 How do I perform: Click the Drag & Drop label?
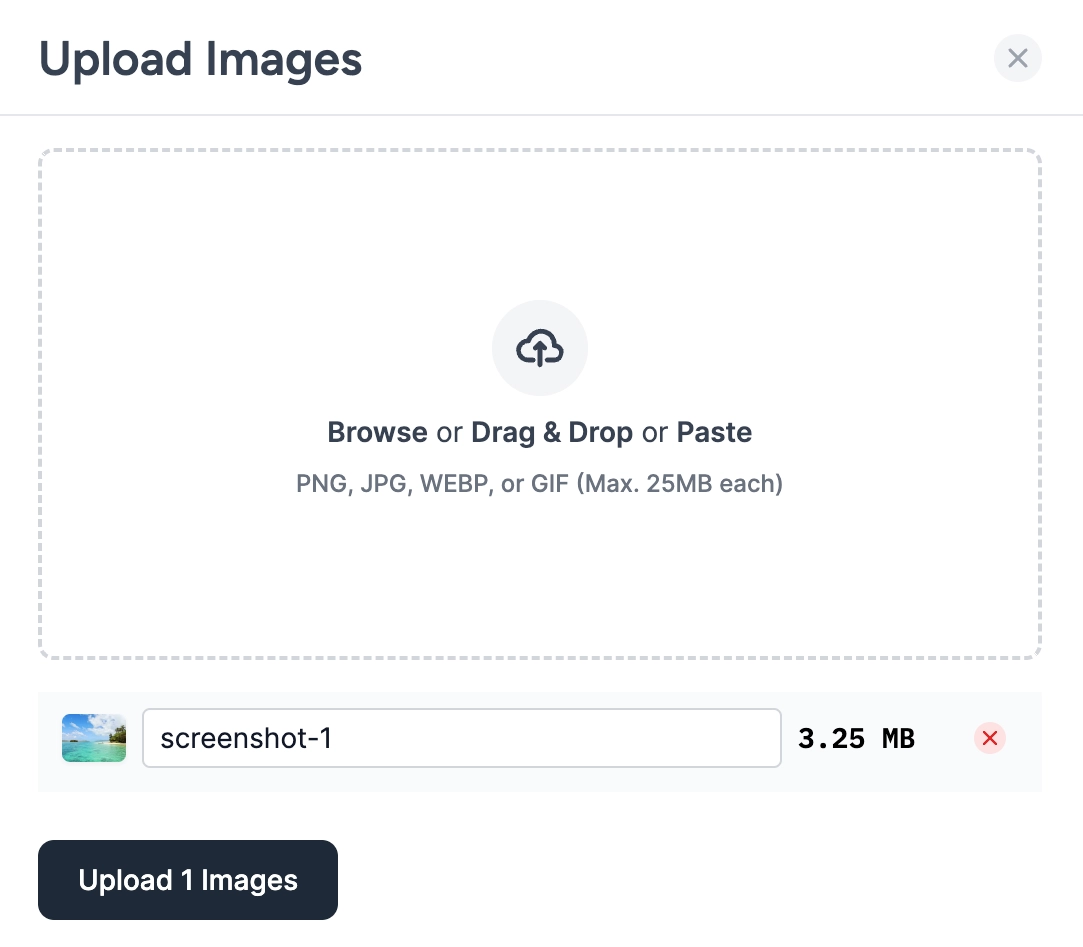tap(552, 432)
